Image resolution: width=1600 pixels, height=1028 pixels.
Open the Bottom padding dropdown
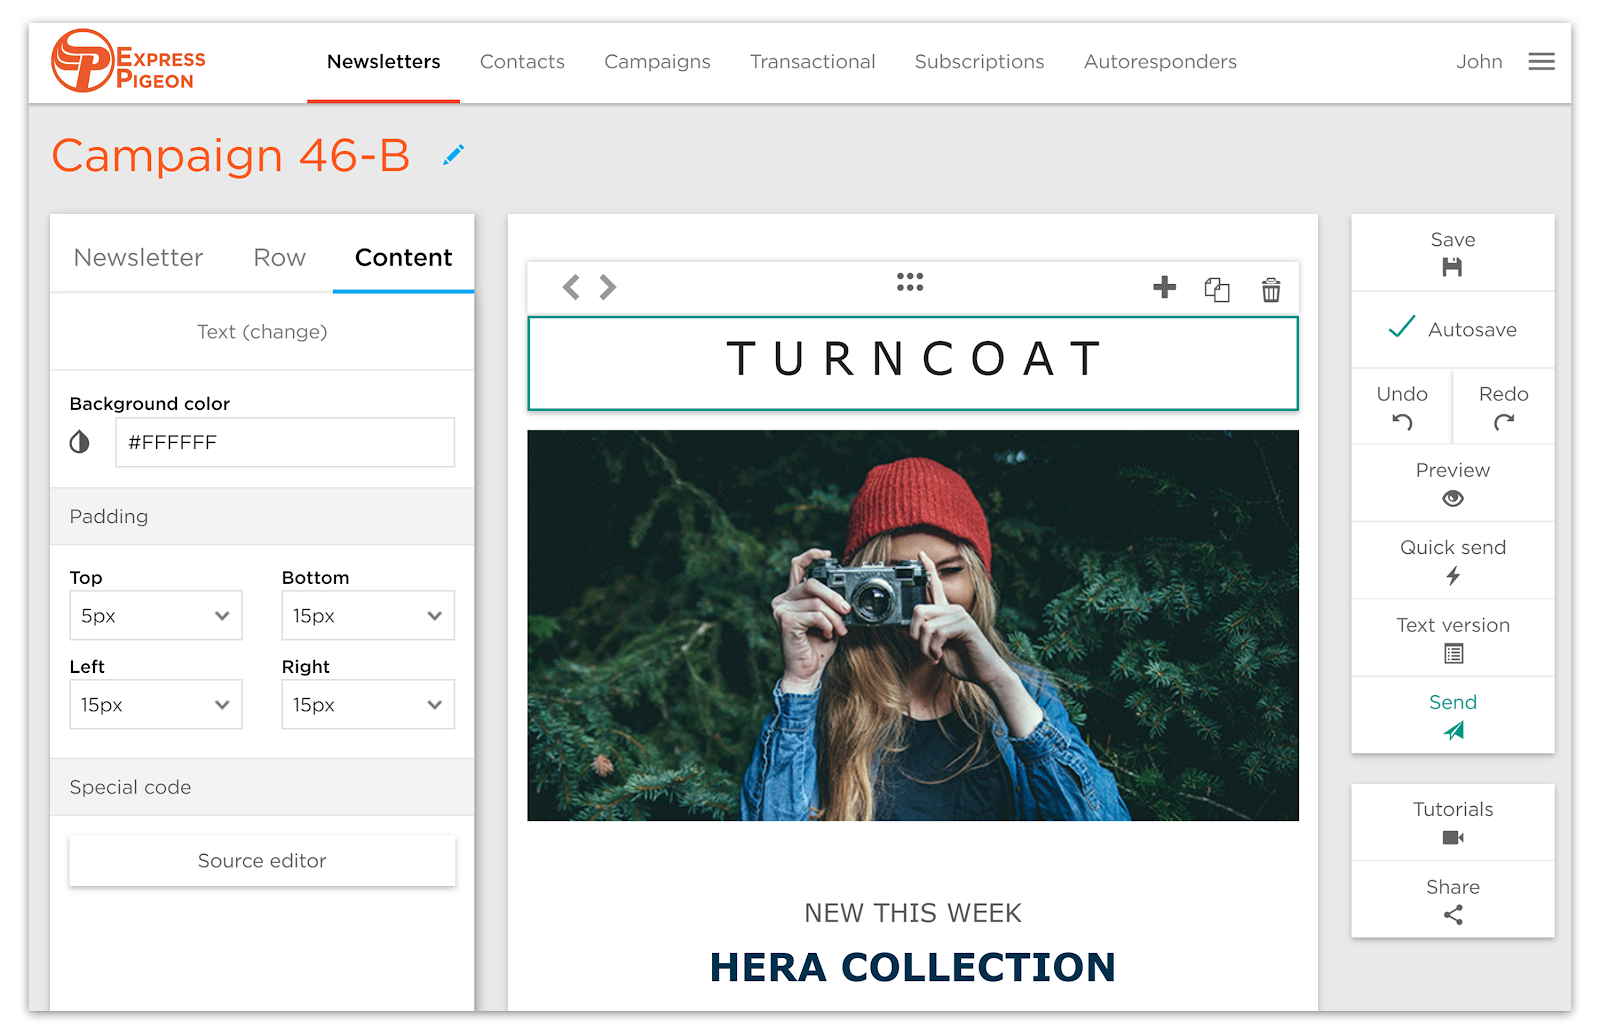(367, 616)
